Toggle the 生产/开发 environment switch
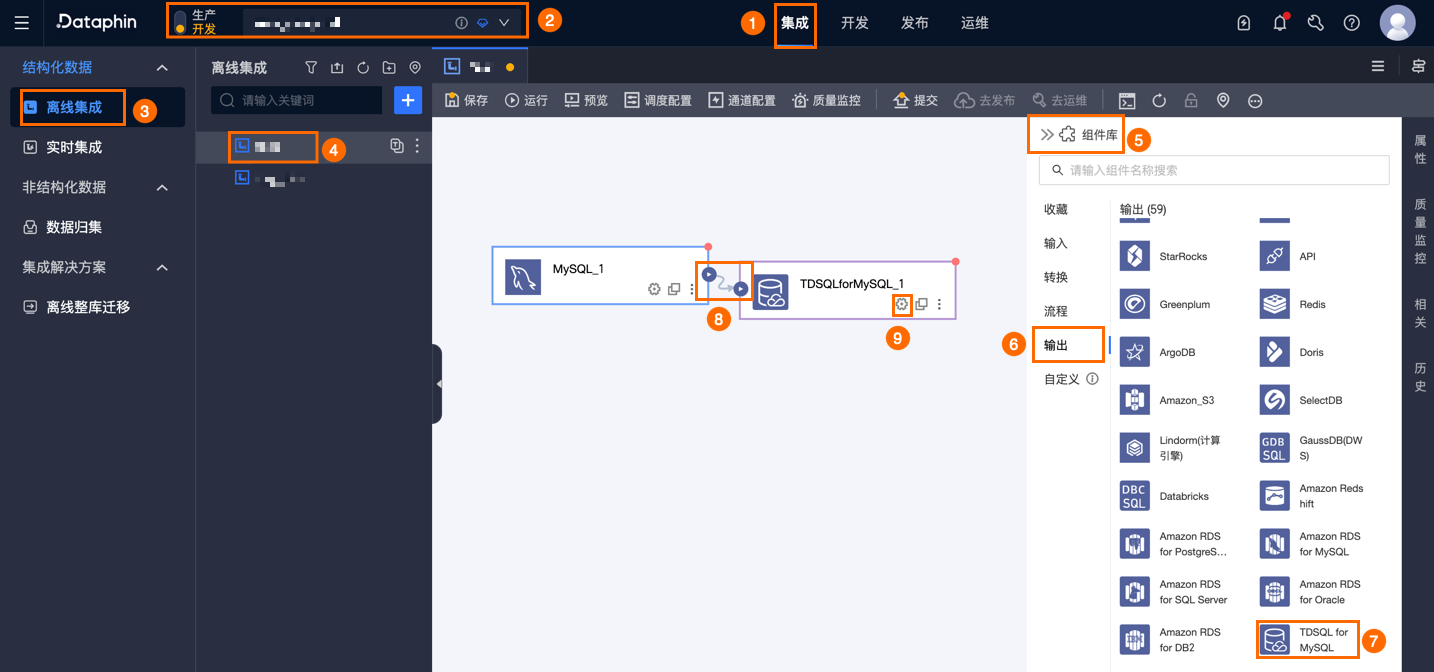Image resolution: width=1434 pixels, height=672 pixels. click(180, 22)
